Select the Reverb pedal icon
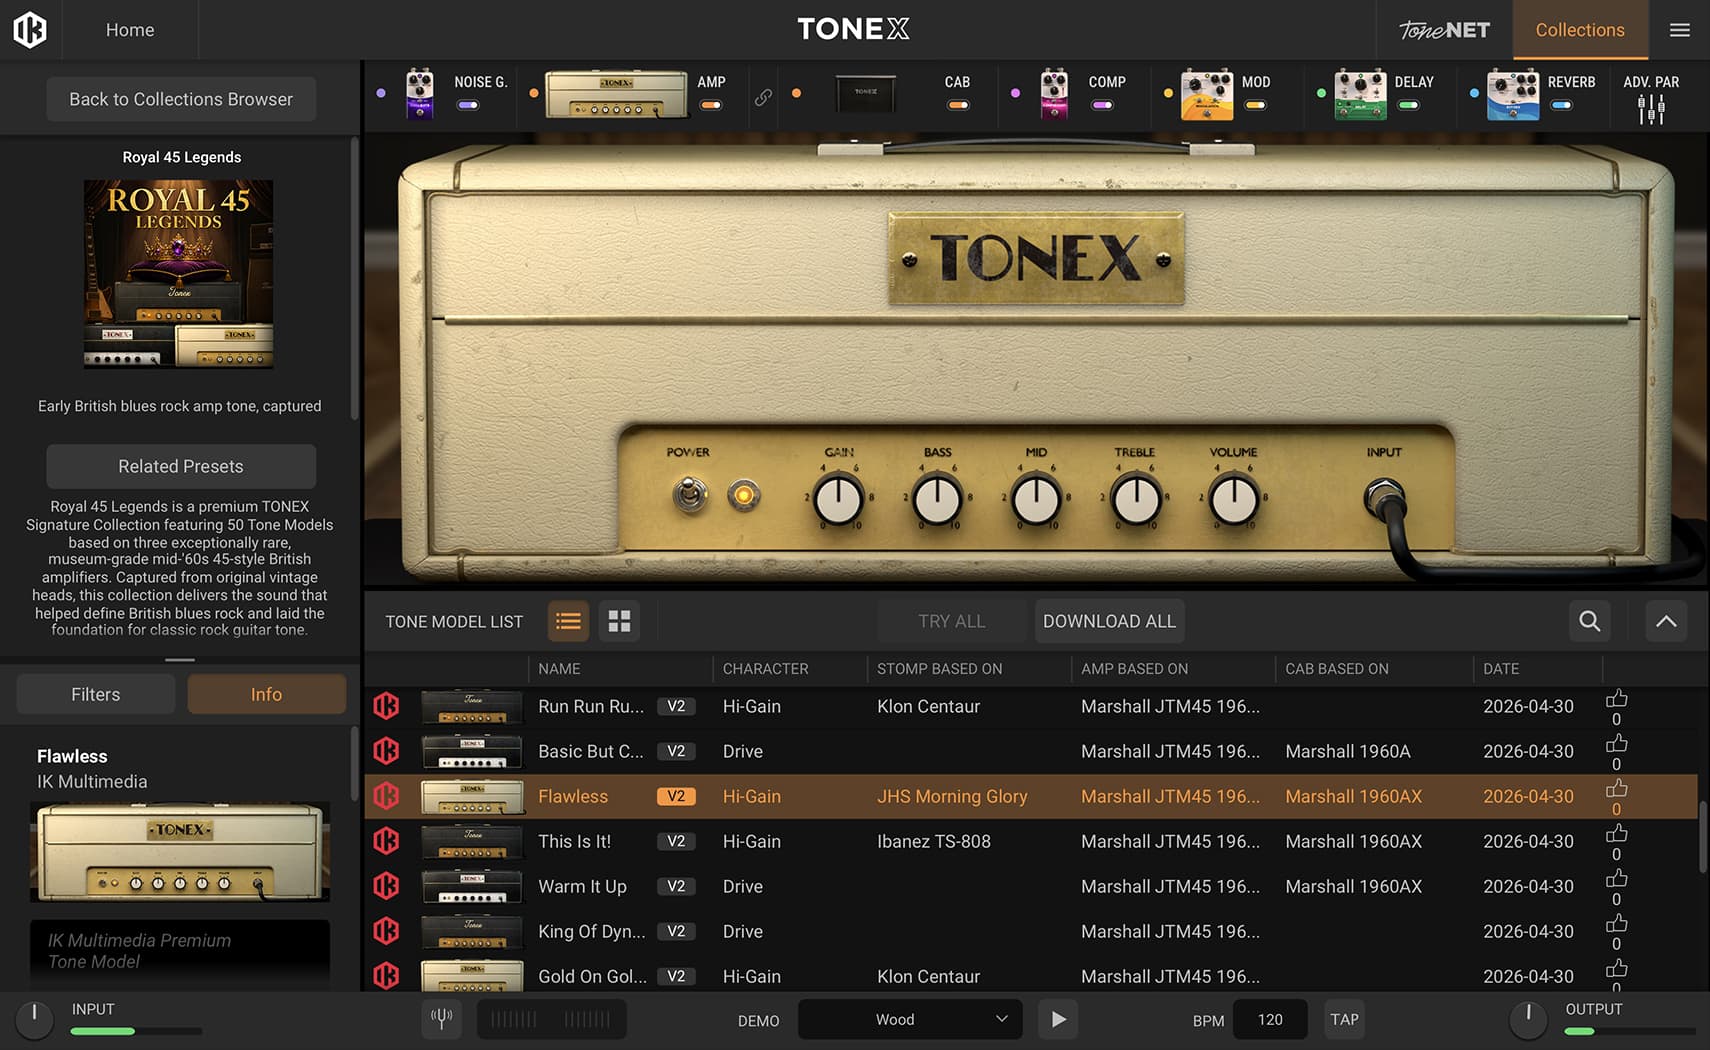This screenshot has width=1710, height=1050. (x=1513, y=95)
